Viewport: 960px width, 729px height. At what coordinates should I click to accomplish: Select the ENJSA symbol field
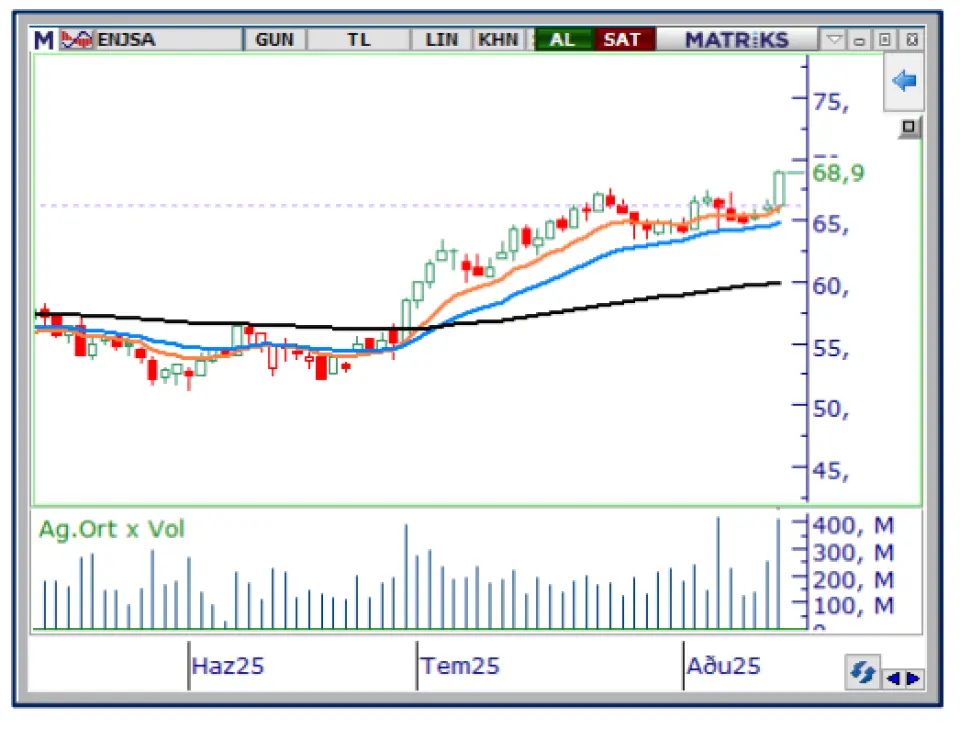[168, 40]
